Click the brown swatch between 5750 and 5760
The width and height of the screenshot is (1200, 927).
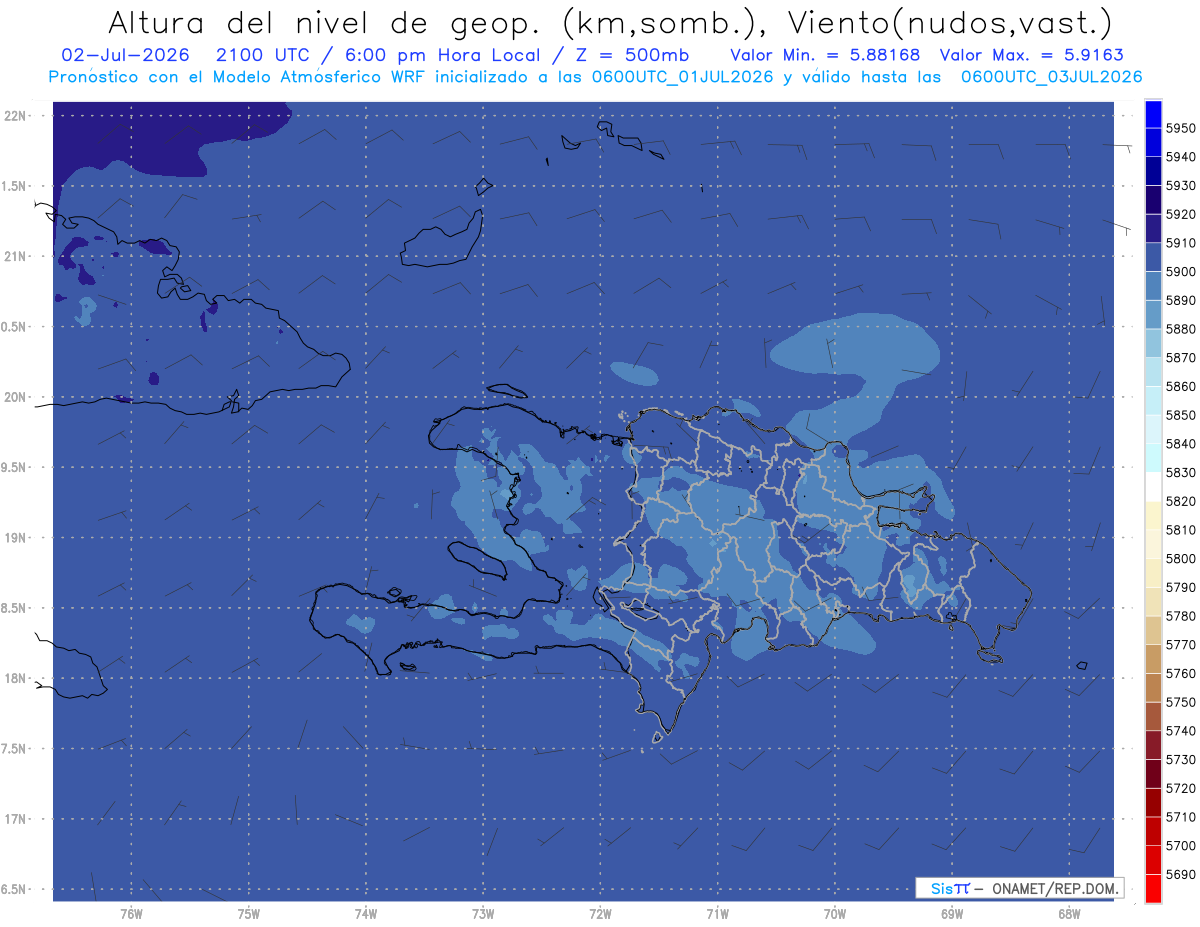click(x=1153, y=687)
